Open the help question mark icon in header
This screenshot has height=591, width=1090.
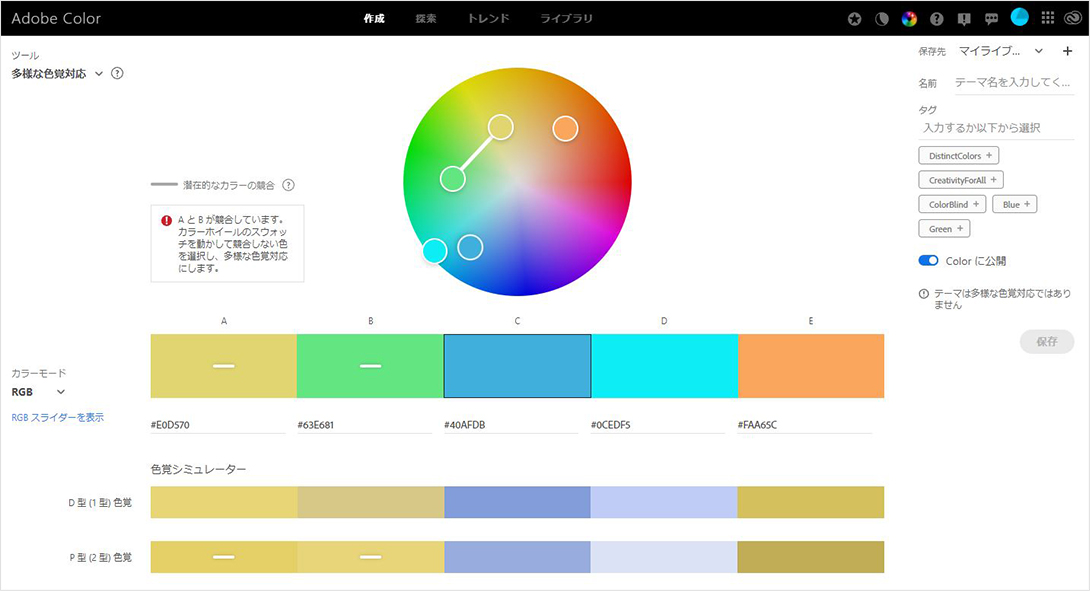click(x=936, y=19)
